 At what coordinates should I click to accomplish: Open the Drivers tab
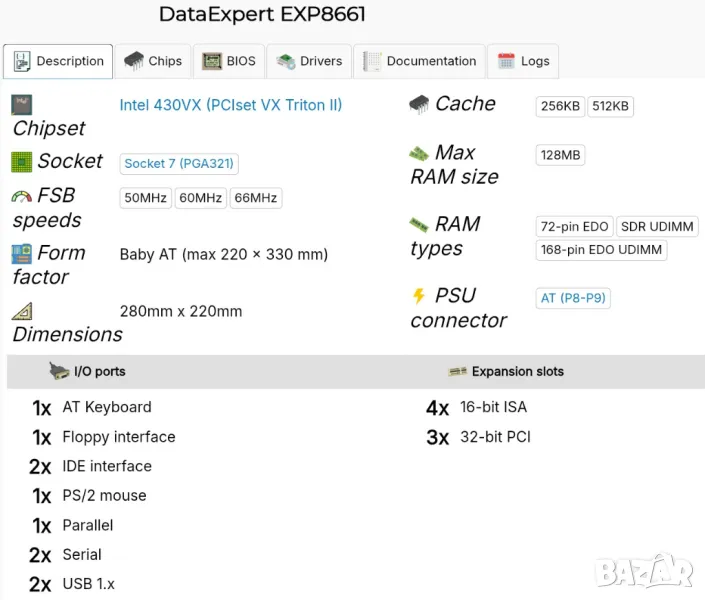310,61
